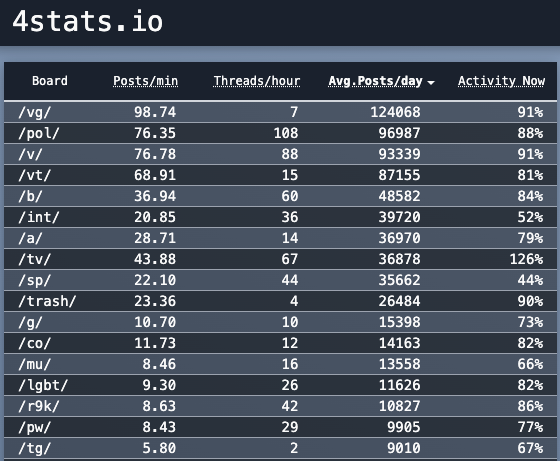560x461 pixels.
Task: Click the Board column header
Action: point(50,81)
